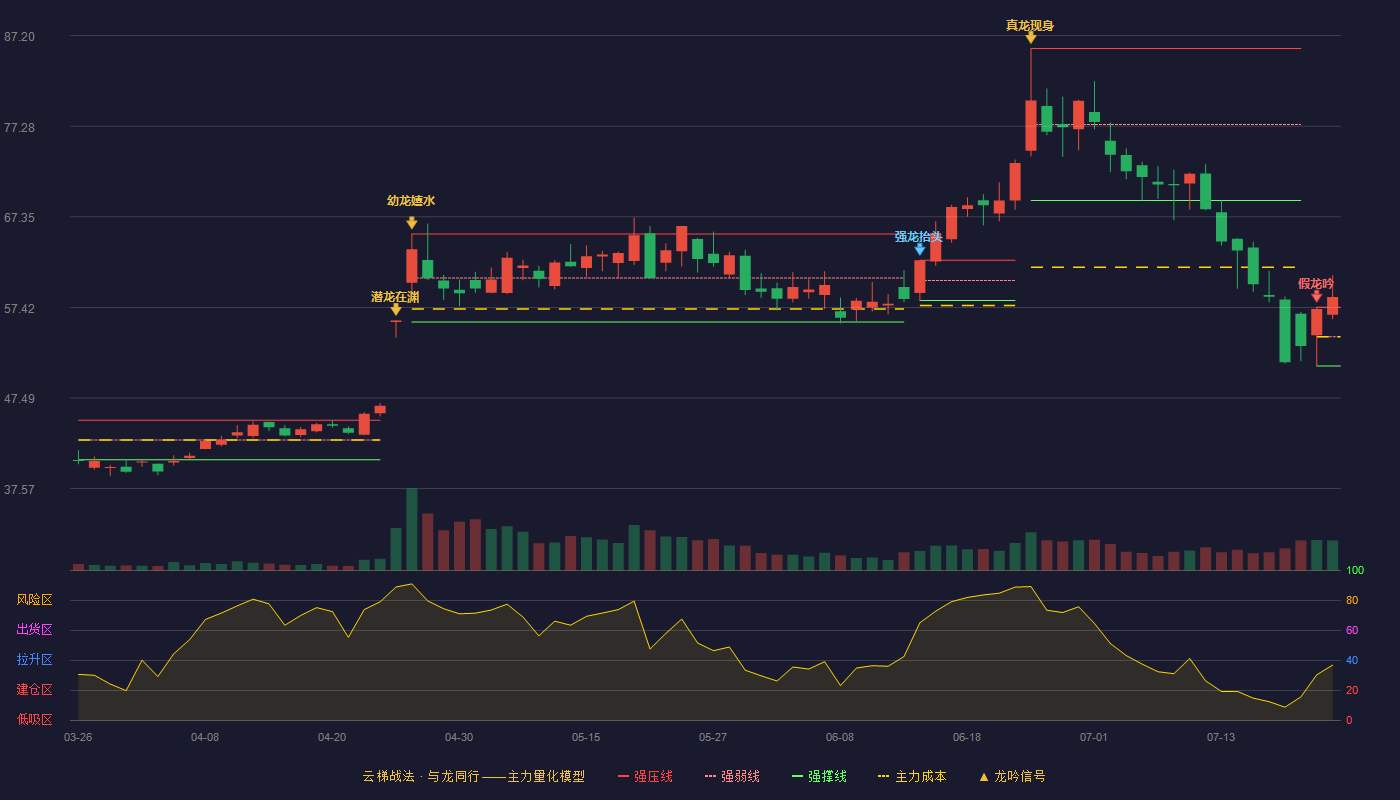1400x800 pixels.
Task: Click the 07-13 date label
Action: pyautogui.click(x=1221, y=737)
